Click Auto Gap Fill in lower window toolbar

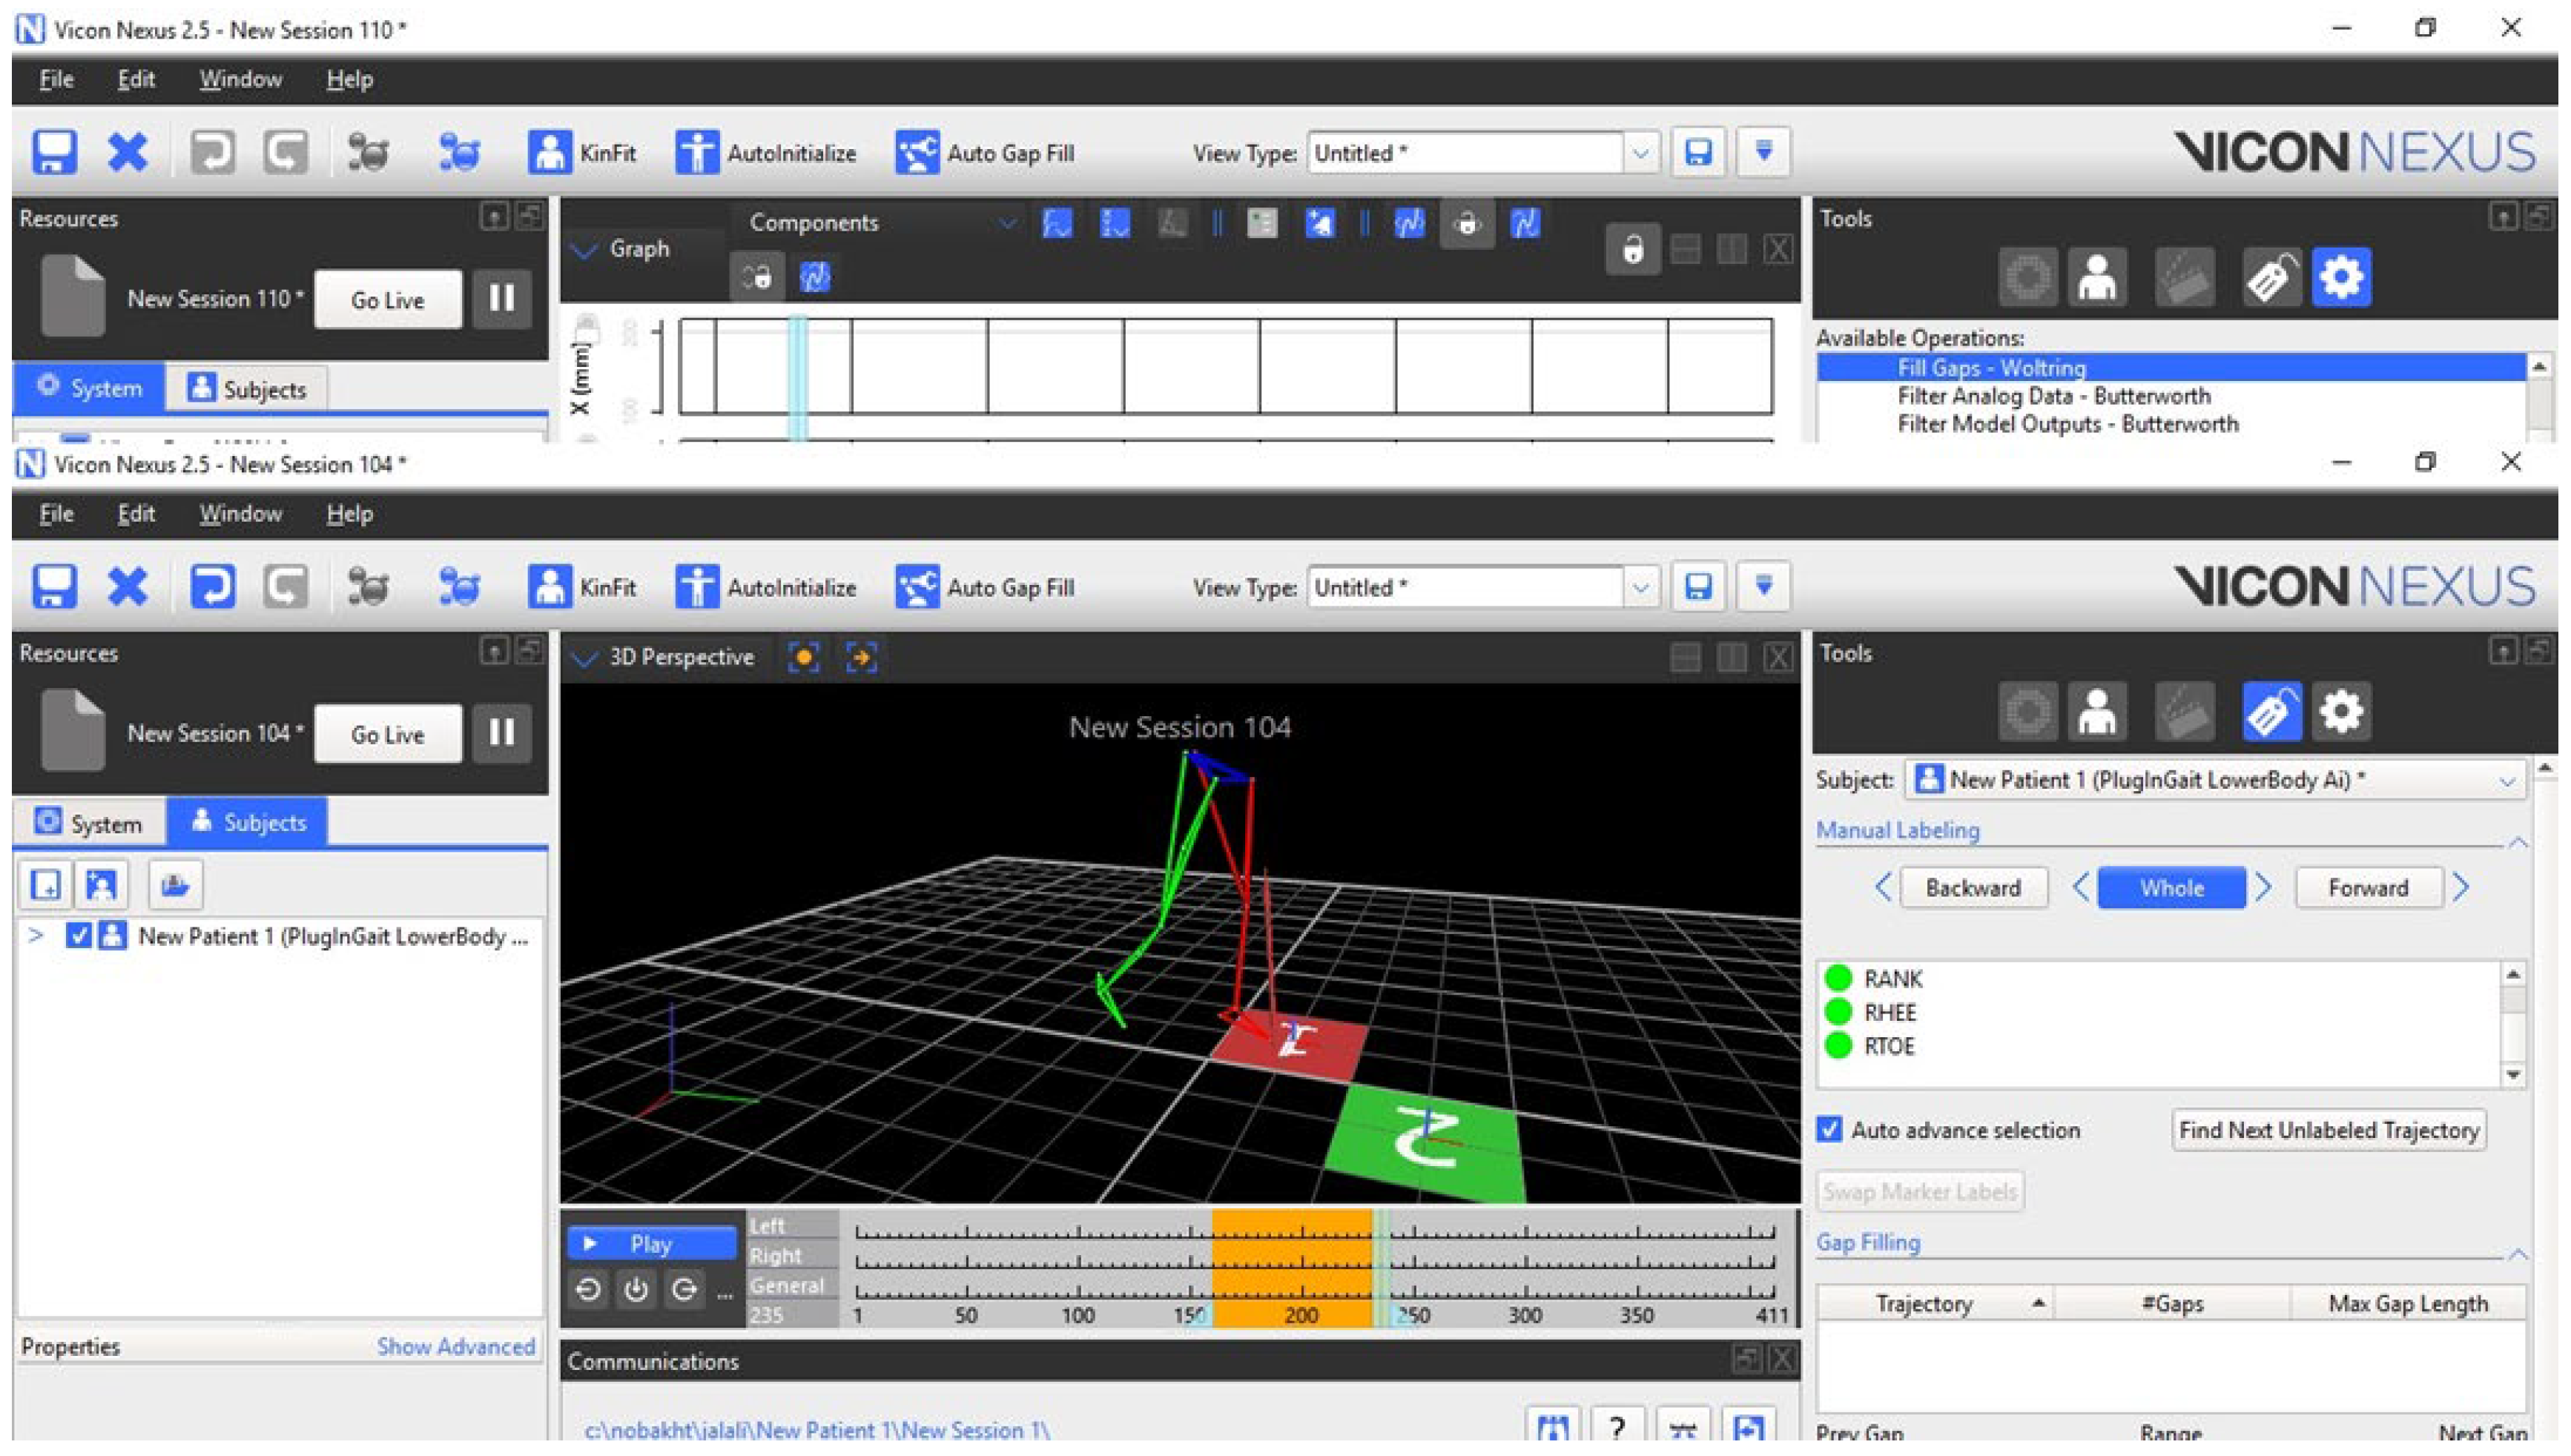[x=985, y=587]
